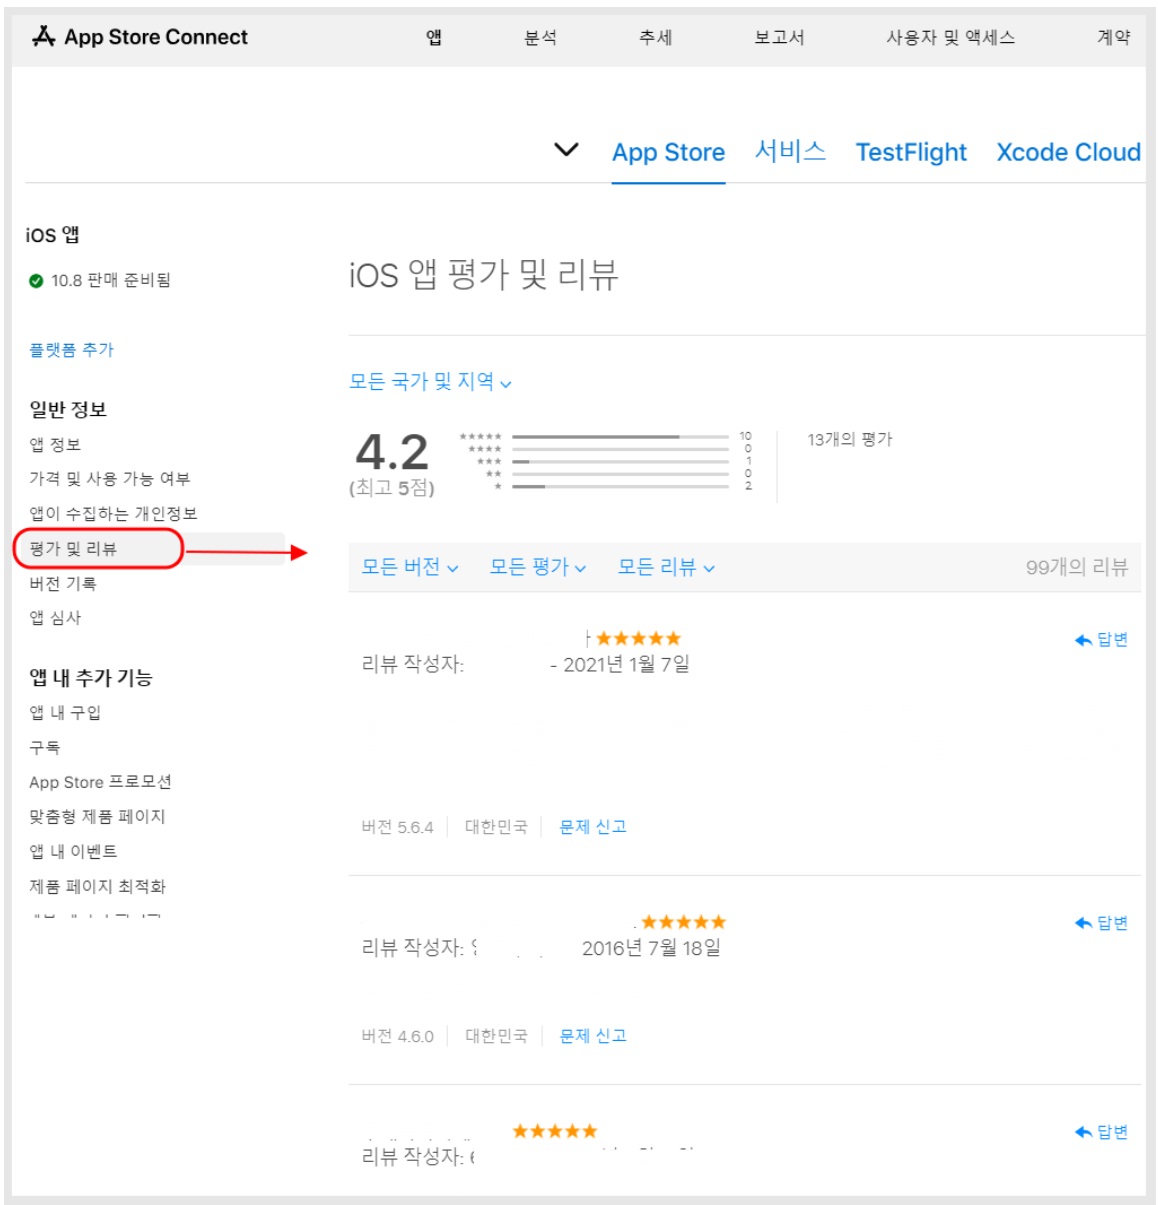Switch to the TestFlight tab
Viewport: 1158px width, 1205px height.
(x=911, y=152)
